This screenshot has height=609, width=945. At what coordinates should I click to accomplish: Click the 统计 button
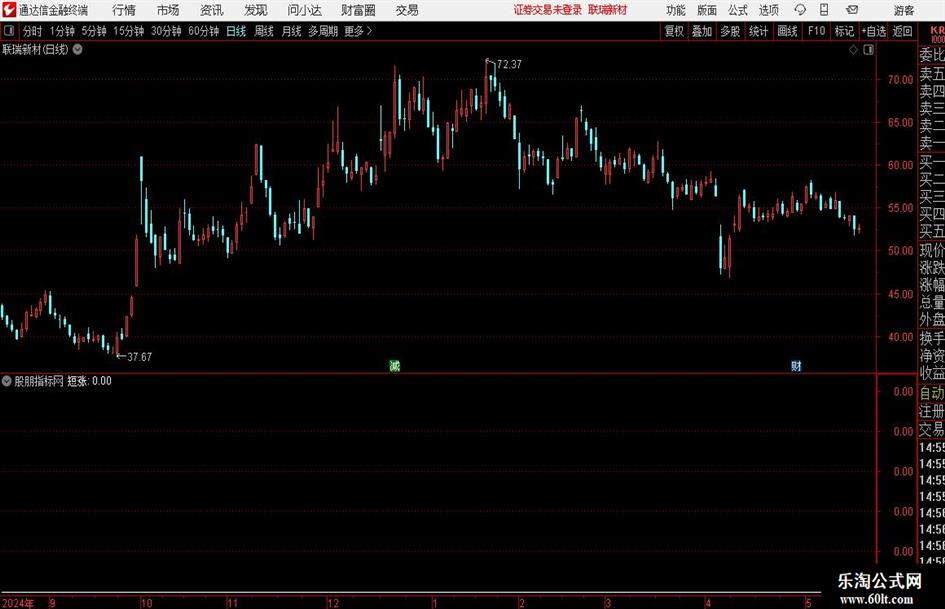pyautogui.click(x=758, y=31)
